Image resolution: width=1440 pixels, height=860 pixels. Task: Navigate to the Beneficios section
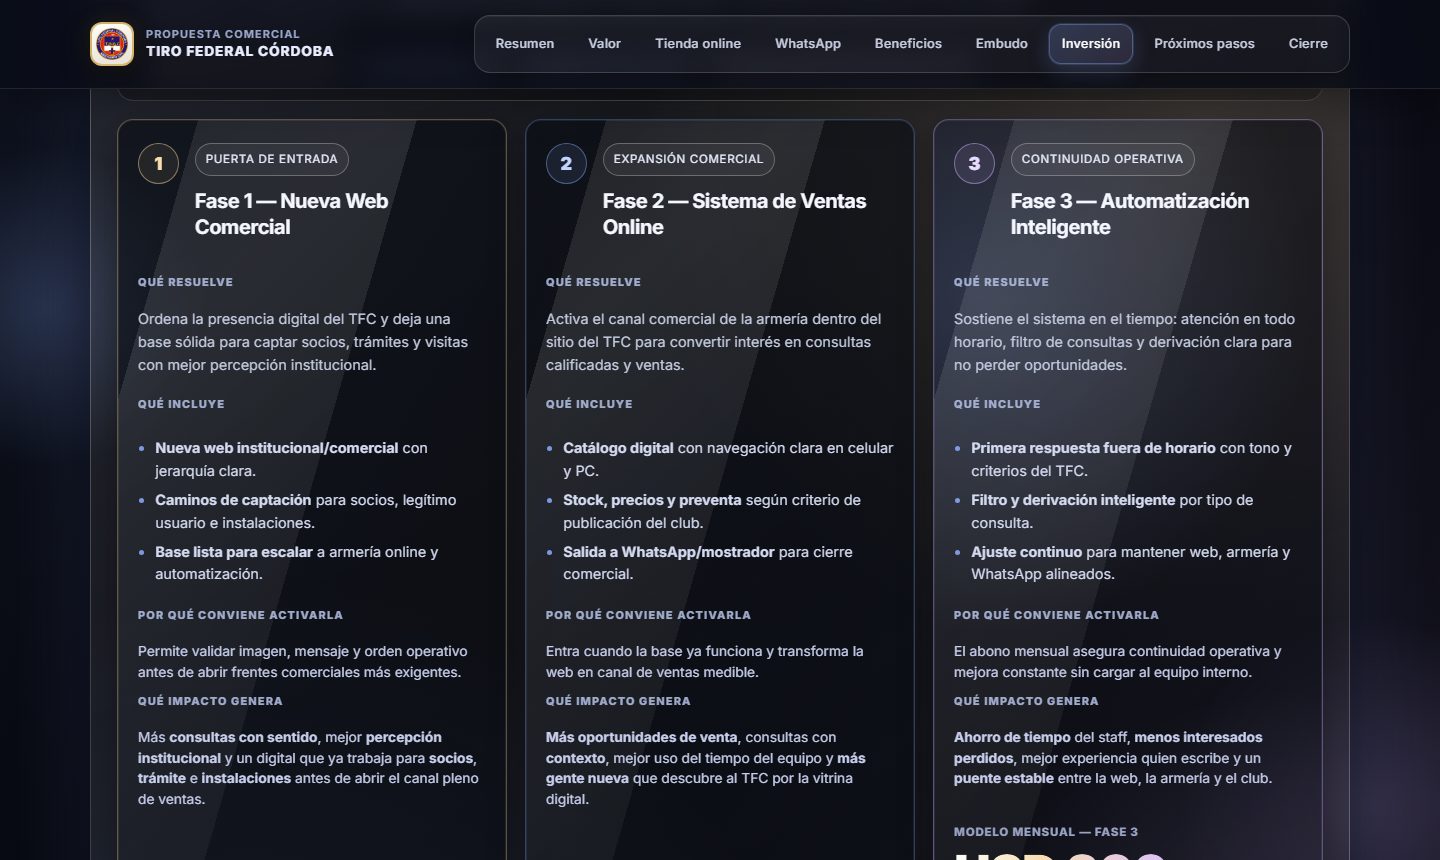(908, 44)
